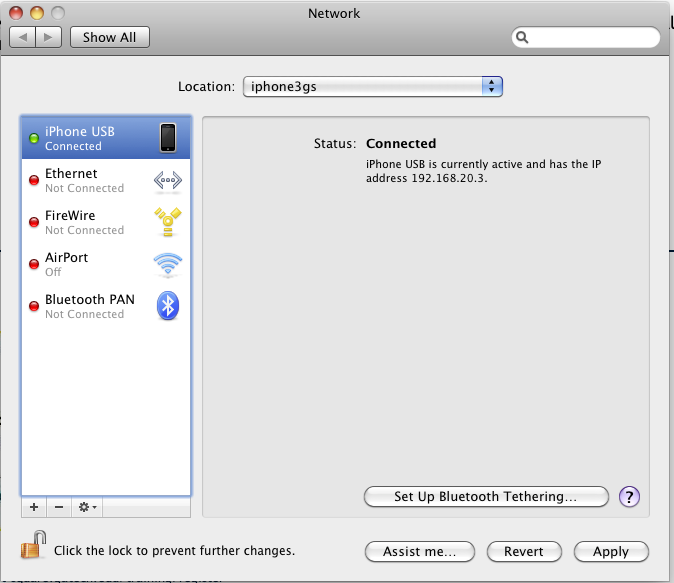Click the Ethernet arrows icon

pos(168,180)
